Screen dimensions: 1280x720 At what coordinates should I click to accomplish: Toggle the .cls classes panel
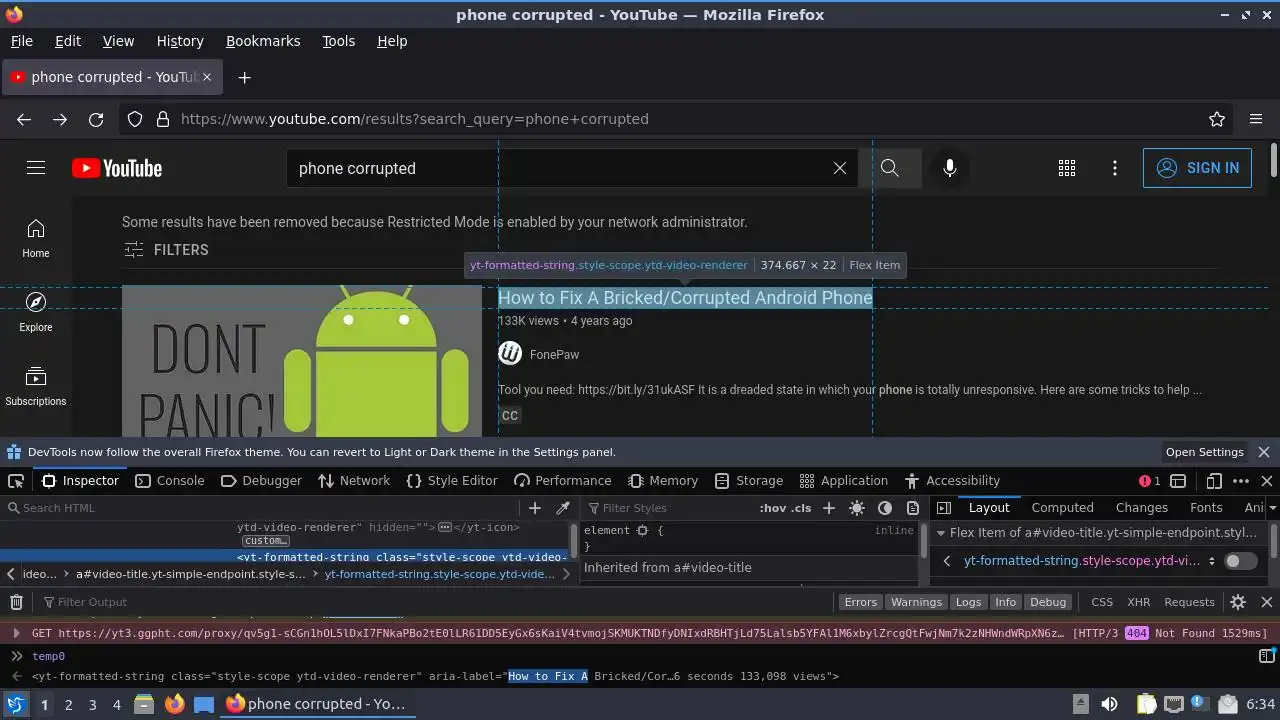[801, 508]
